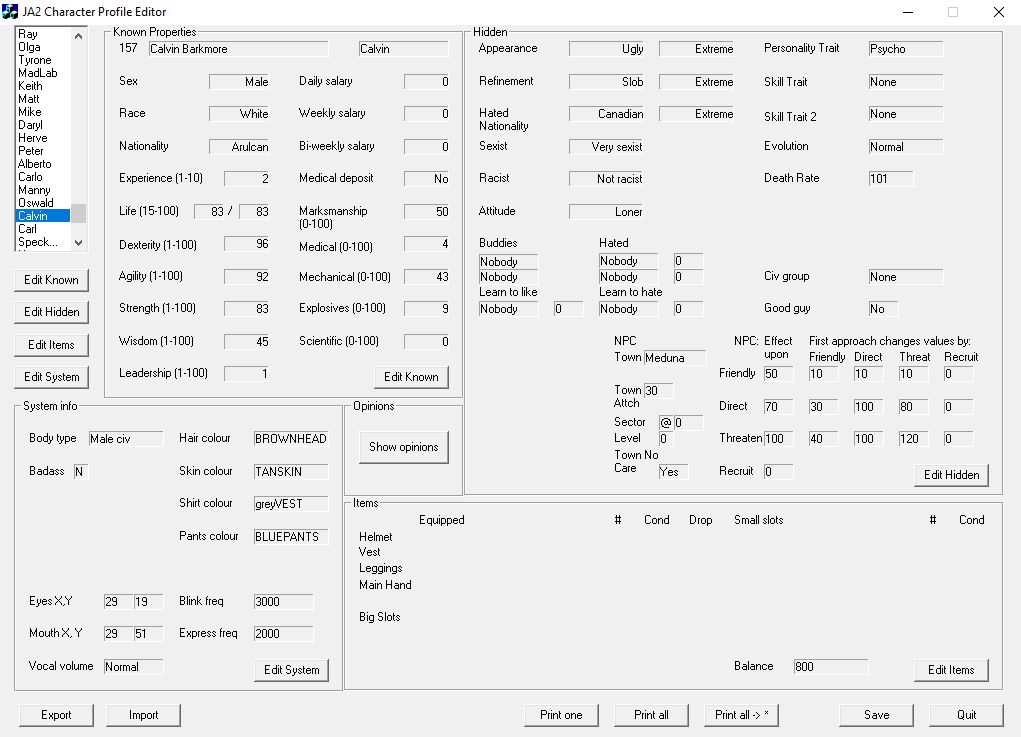1021x737 pixels.
Task: Click the Badass field showing N
Action: (80, 471)
